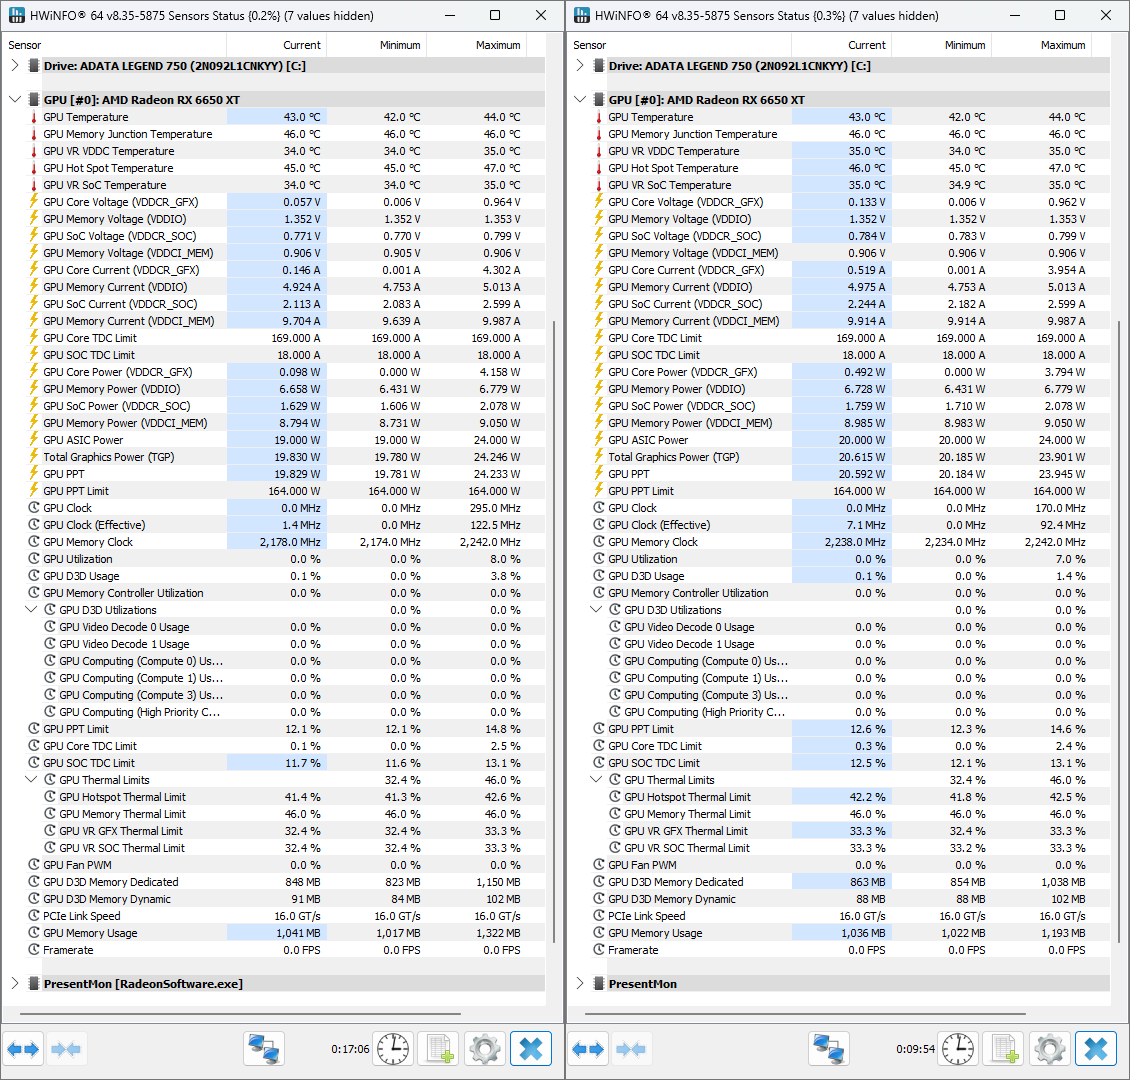Reset elapsed clock in left HWiNFO window

click(393, 1049)
